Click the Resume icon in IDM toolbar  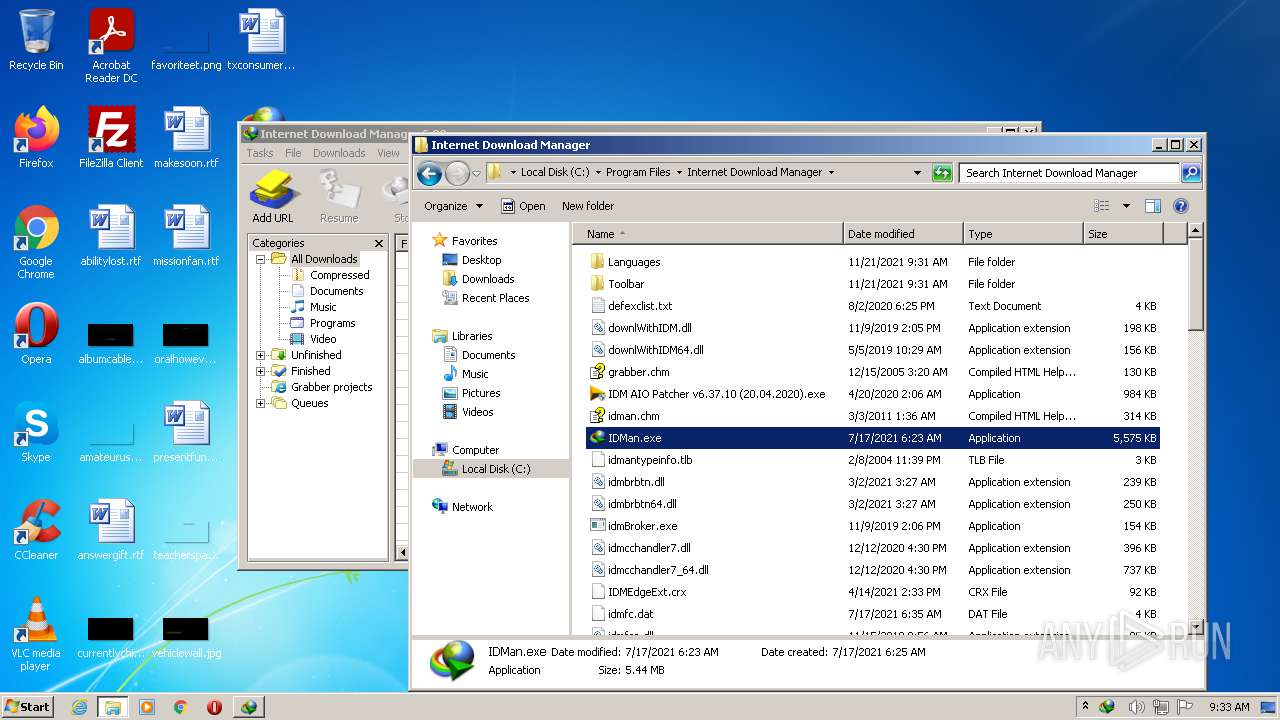339,197
